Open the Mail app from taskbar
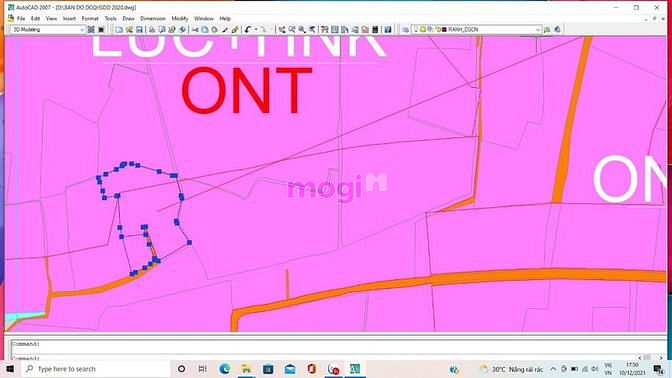672x378 pixels. (290, 369)
